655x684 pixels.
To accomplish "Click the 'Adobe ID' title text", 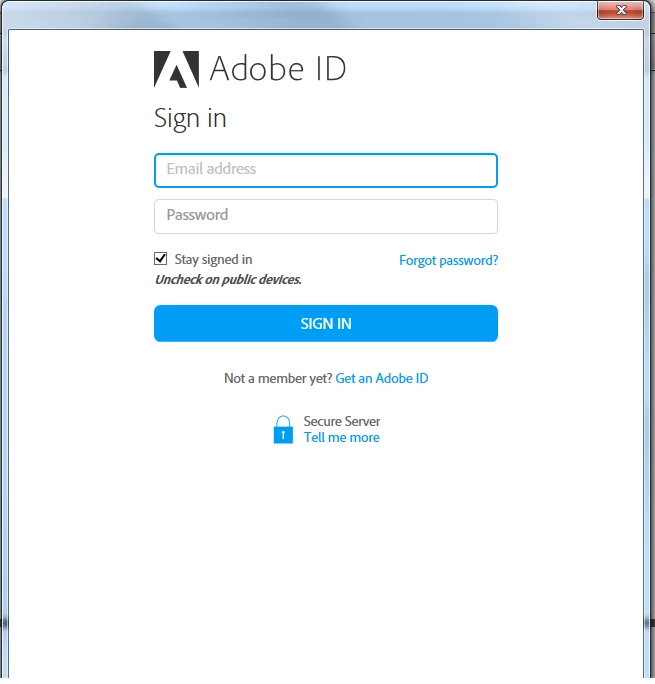I will pyautogui.click(x=278, y=68).
